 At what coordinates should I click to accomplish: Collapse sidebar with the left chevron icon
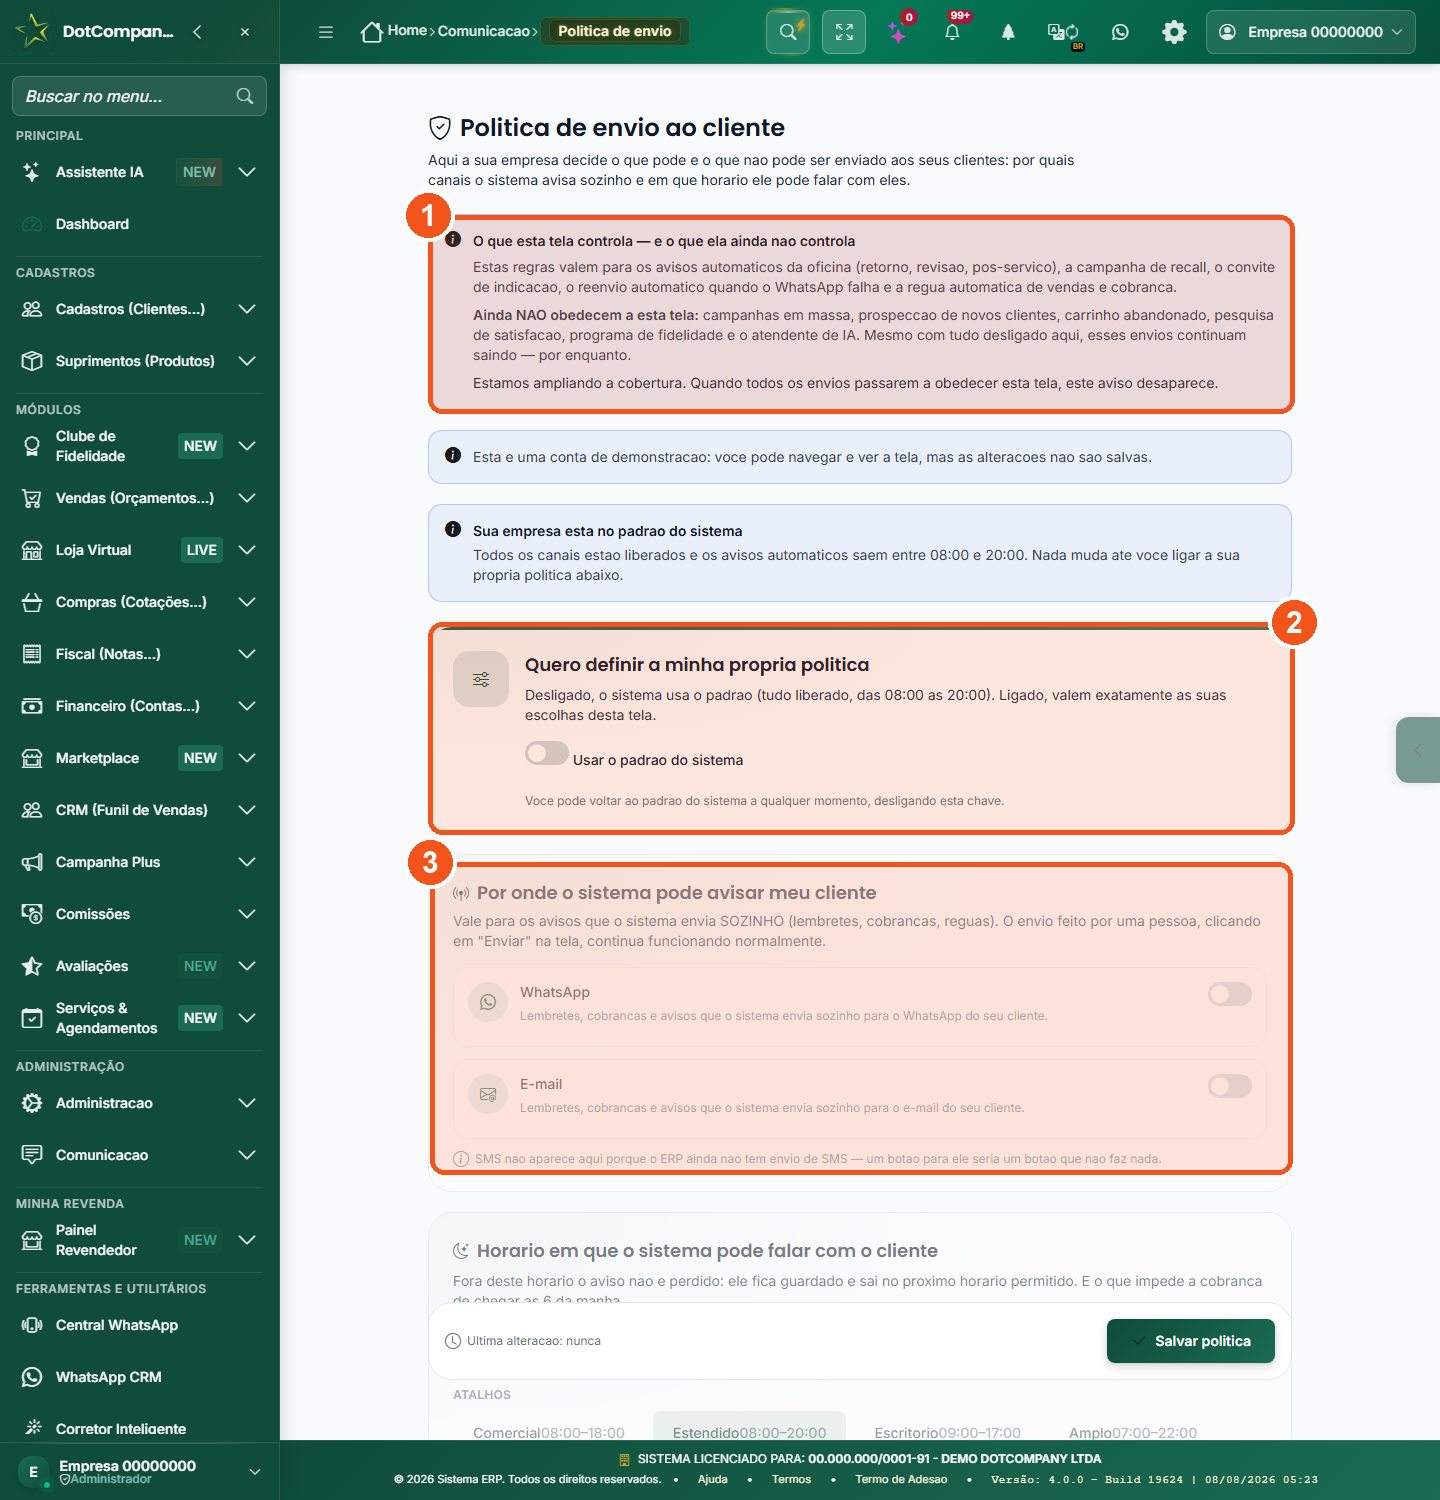tap(197, 32)
